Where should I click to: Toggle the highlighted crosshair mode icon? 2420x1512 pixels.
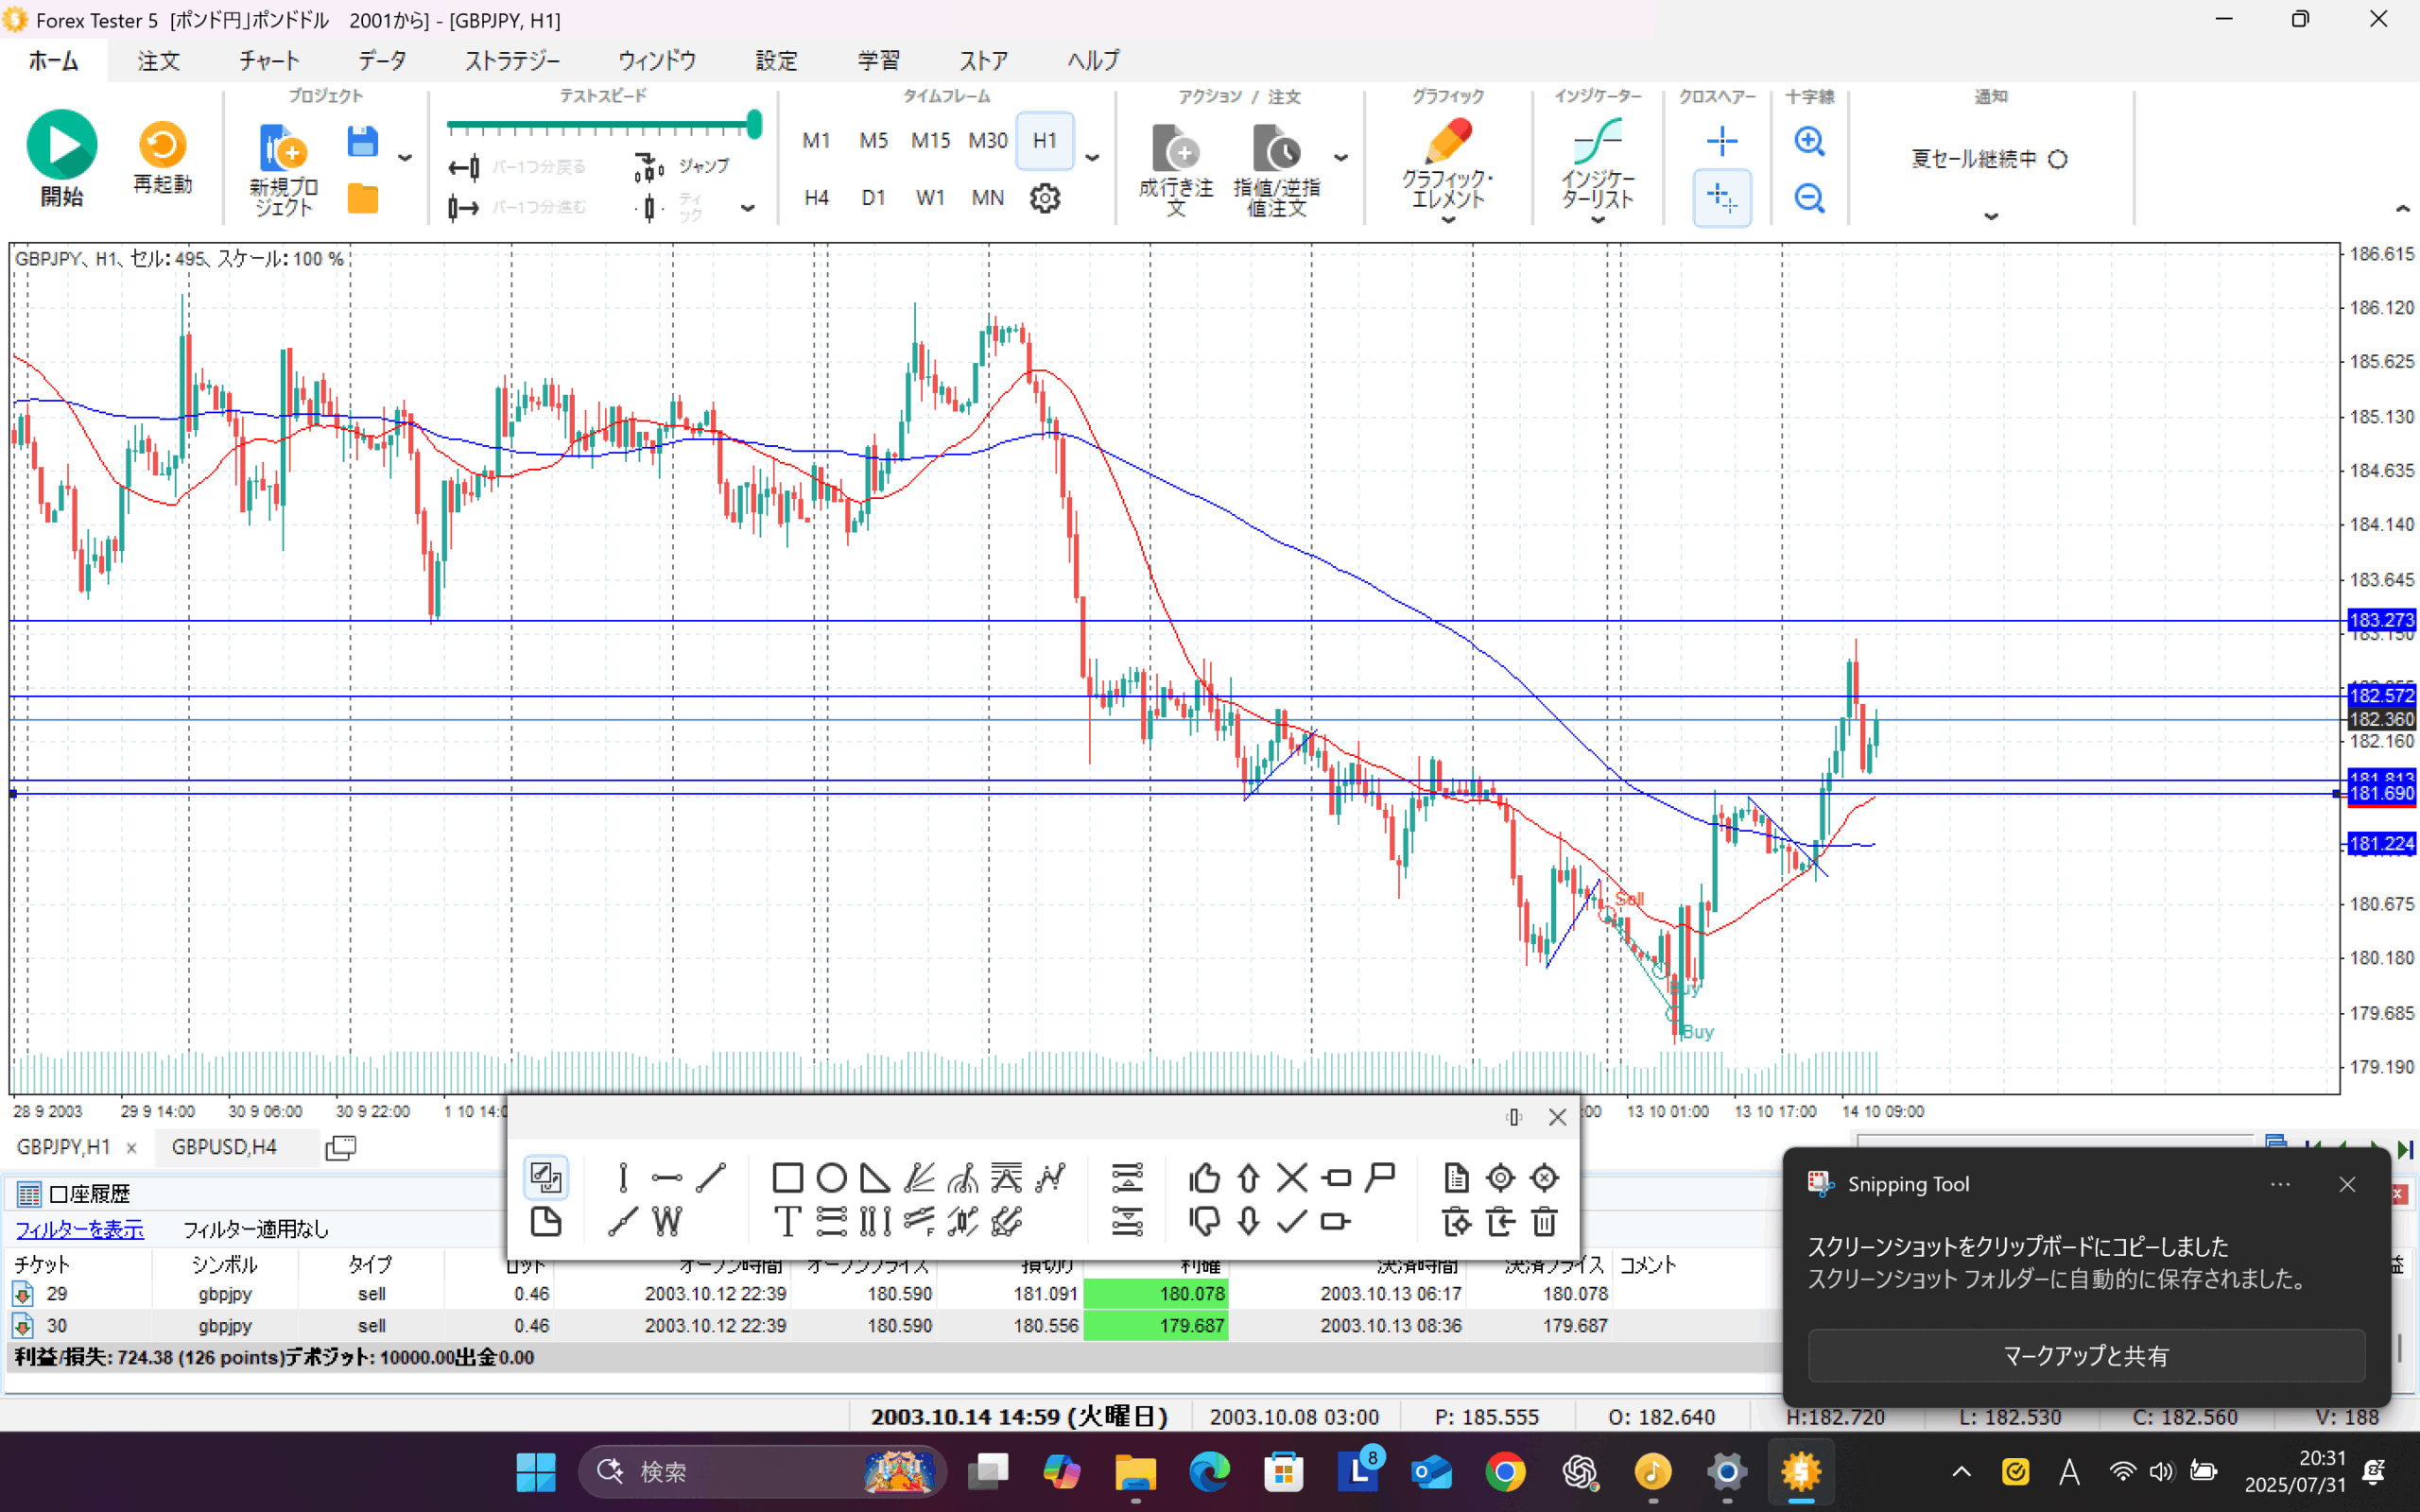1721,198
